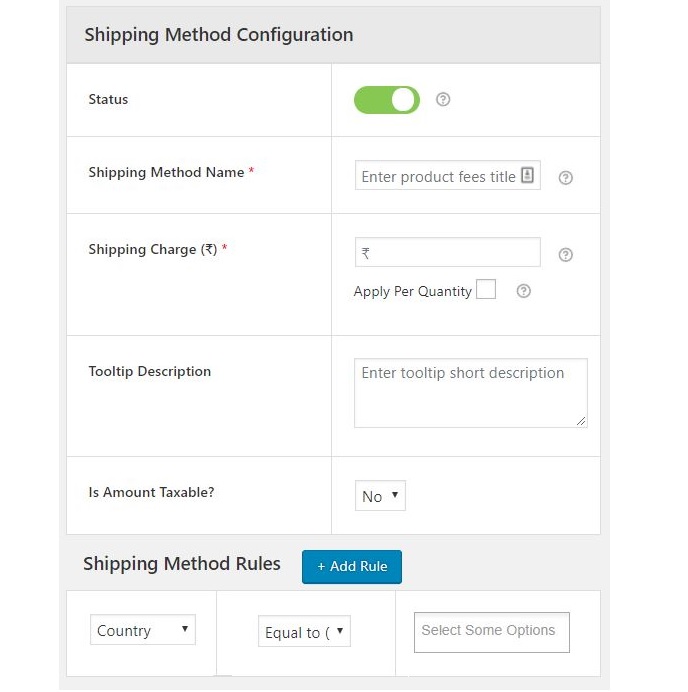Image resolution: width=688 pixels, height=692 pixels.
Task: Open the Equal to condition dropdown
Action: pyautogui.click(x=304, y=632)
